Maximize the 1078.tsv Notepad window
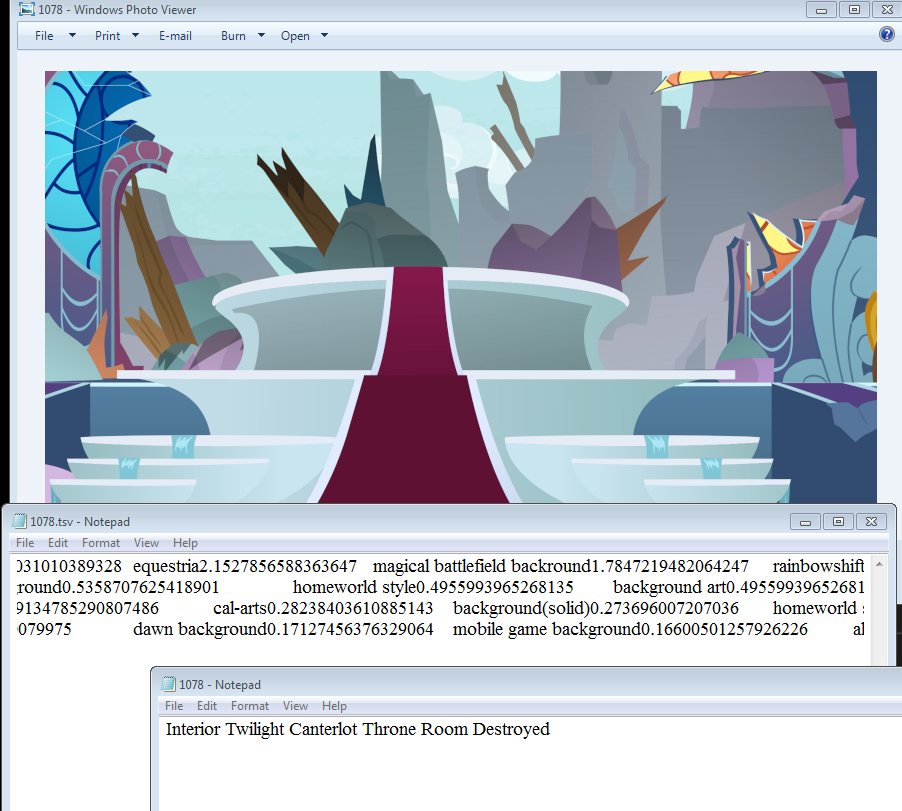 pos(838,522)
